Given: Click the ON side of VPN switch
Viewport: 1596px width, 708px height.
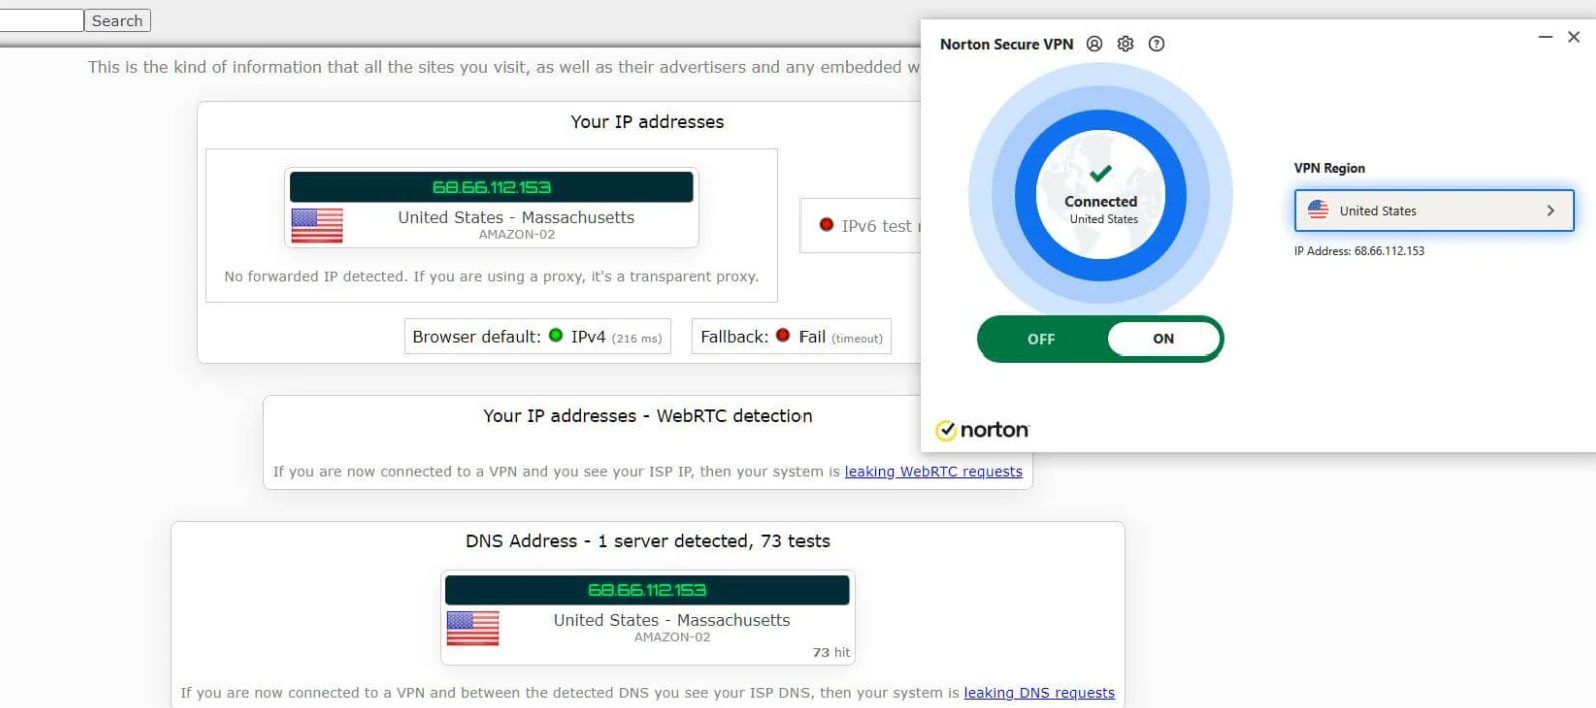Looking at the screenshot, I should coord(1163,339).
